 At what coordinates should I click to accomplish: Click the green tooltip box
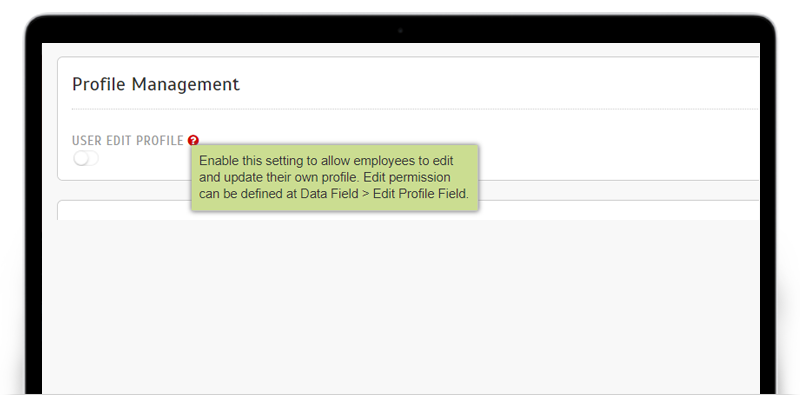335,178
